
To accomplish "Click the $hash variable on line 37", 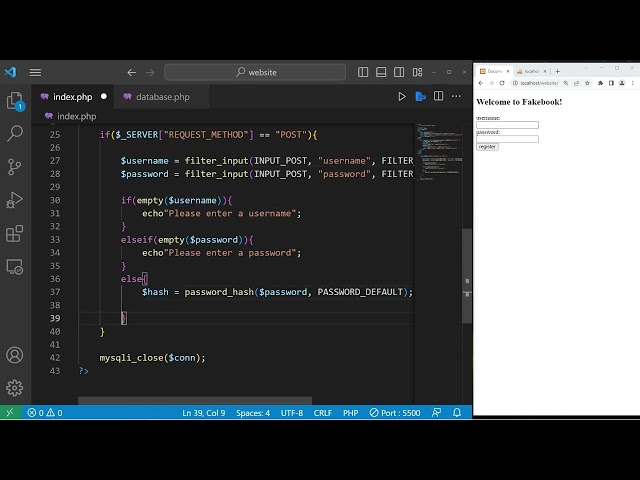I will tap(155, 292).
